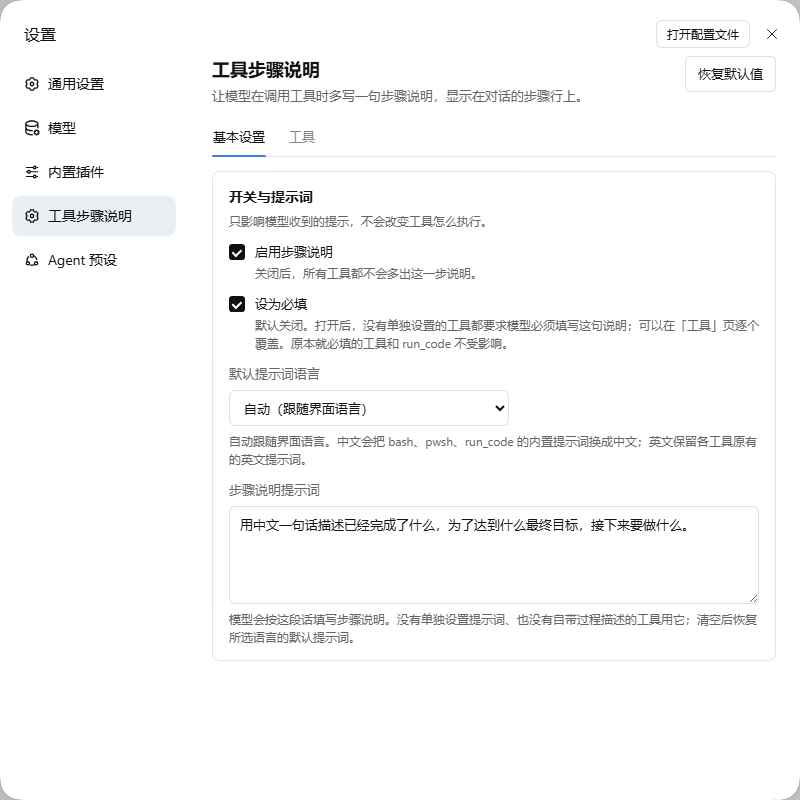This screenshot has height=800, width=800.
Task: Click the 开关与提示词 section heading
Action: [270, 197]
